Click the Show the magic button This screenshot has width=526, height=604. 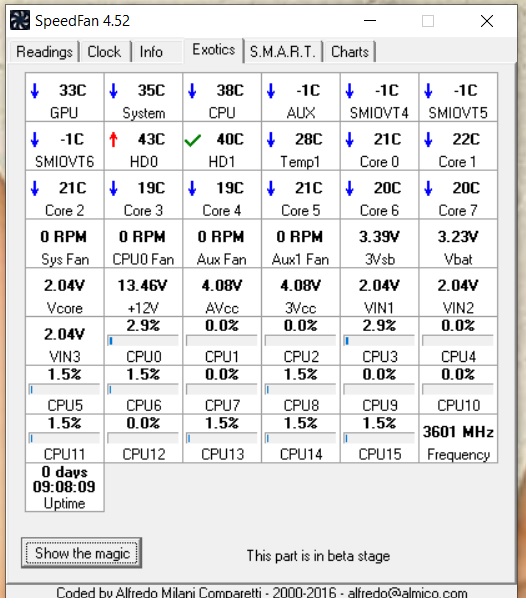click(82, 553)
